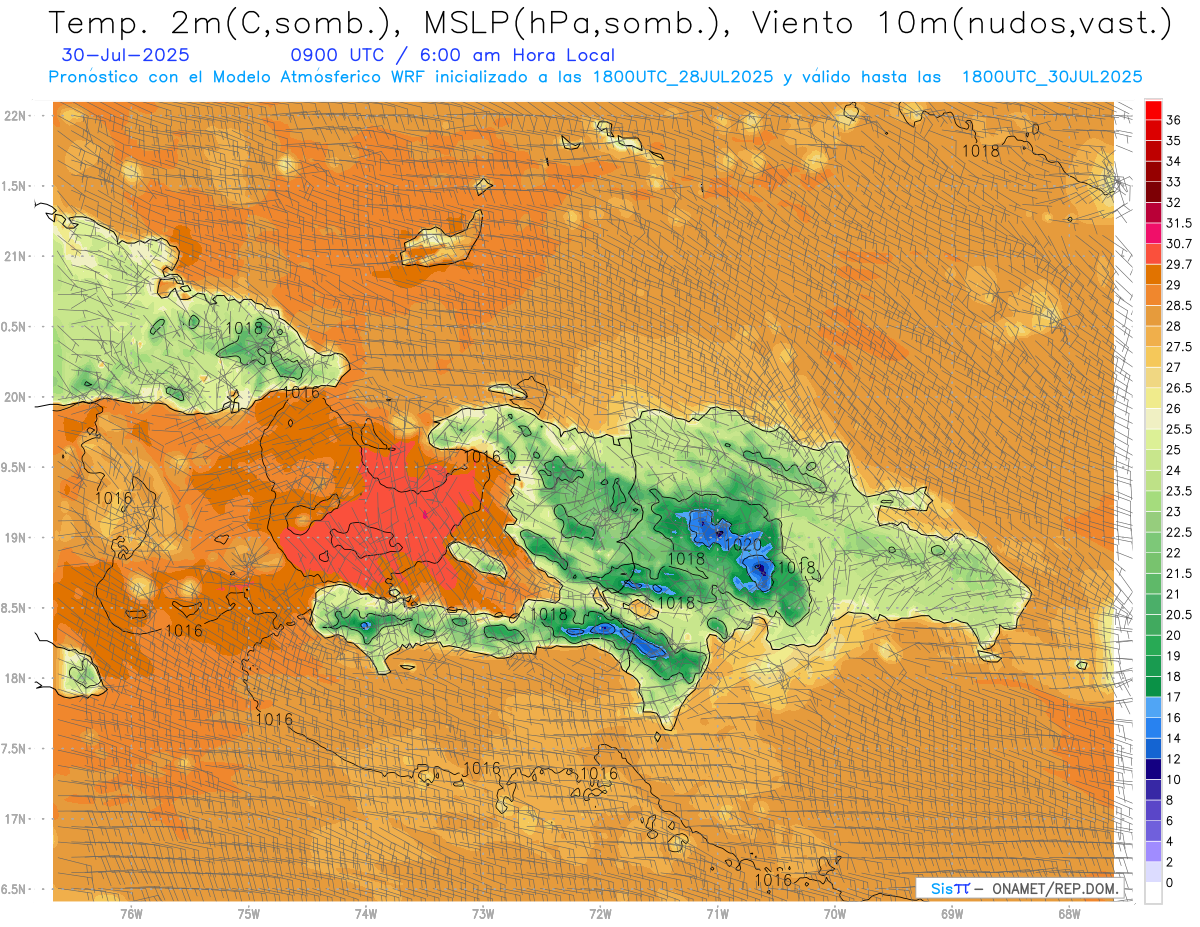
Task: Click the 29.7 value on the color scale
Action: click(x=1179, y=264)
